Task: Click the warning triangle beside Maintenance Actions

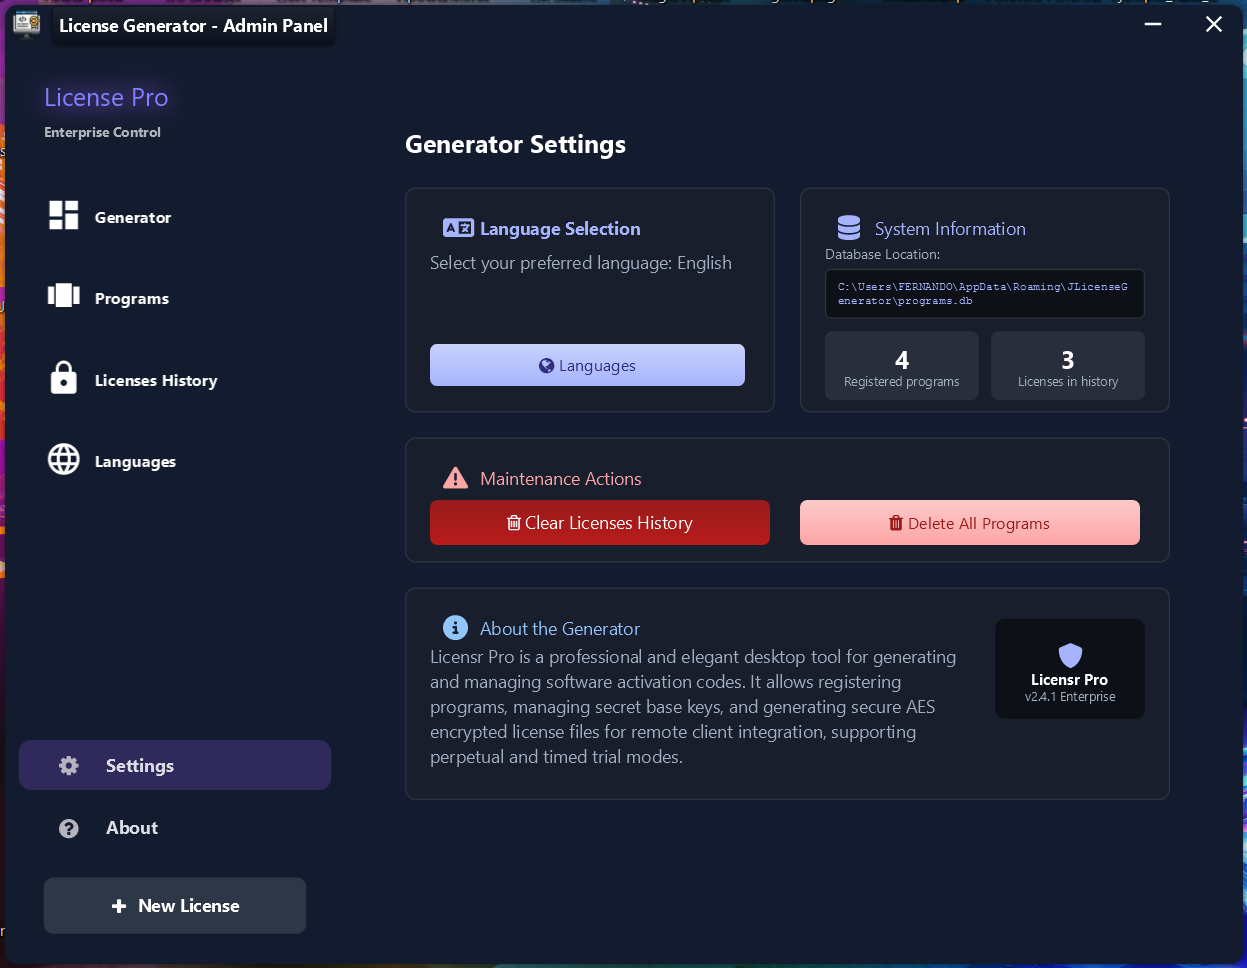Action: tap(455, 478)
